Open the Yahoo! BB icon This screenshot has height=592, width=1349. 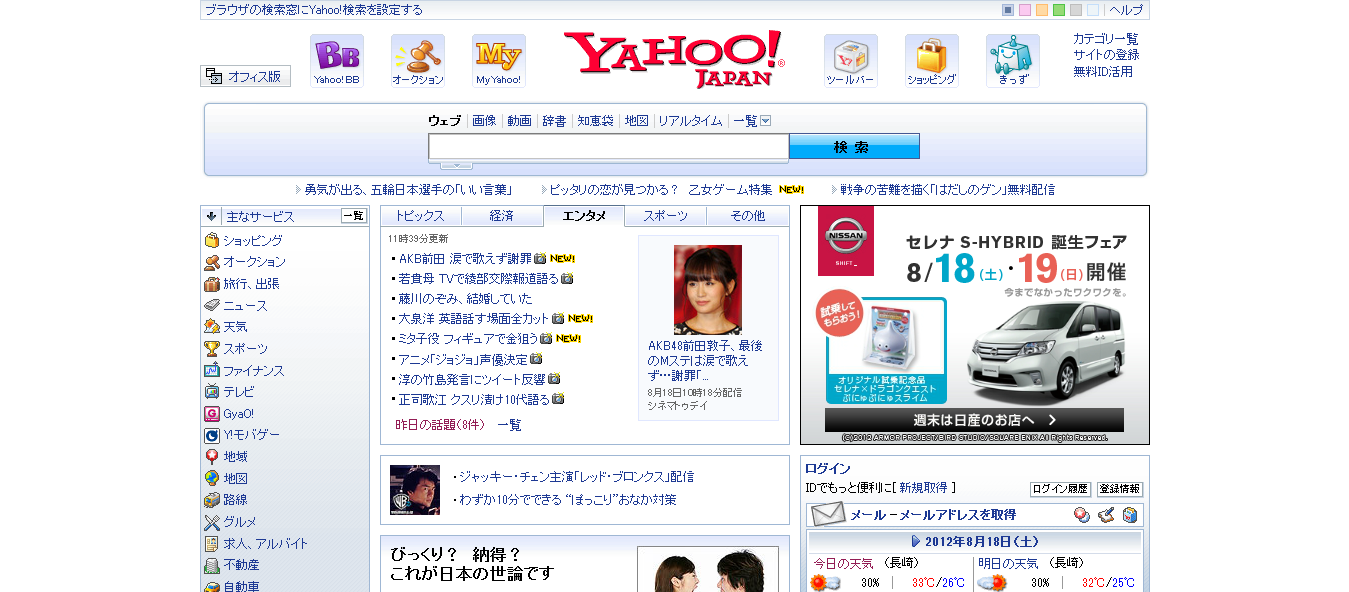[x=337, y=61]
